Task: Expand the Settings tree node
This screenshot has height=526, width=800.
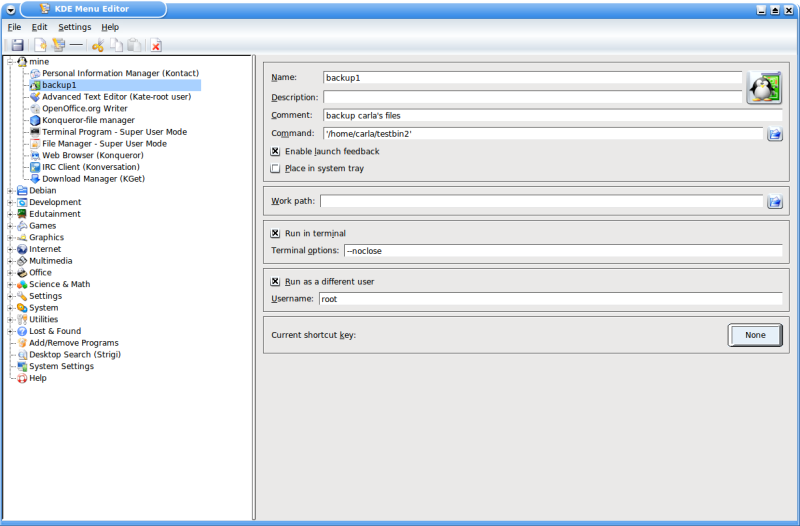Action: pos(10,296)
